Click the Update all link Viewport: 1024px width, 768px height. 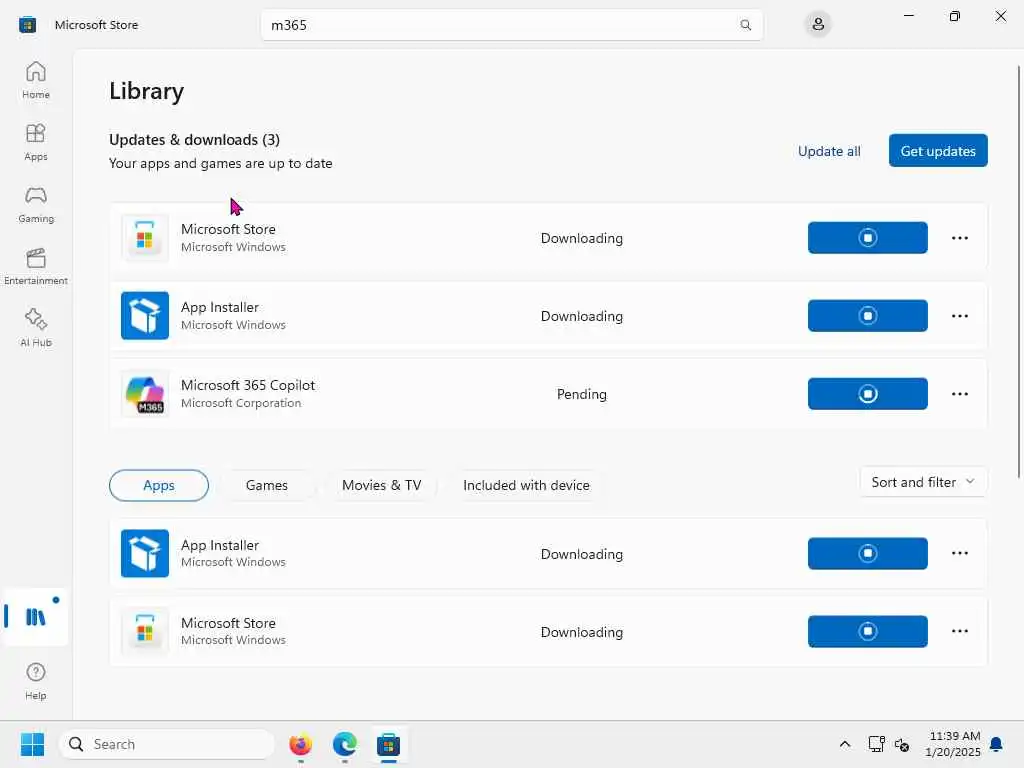click(x=829, y=151)
